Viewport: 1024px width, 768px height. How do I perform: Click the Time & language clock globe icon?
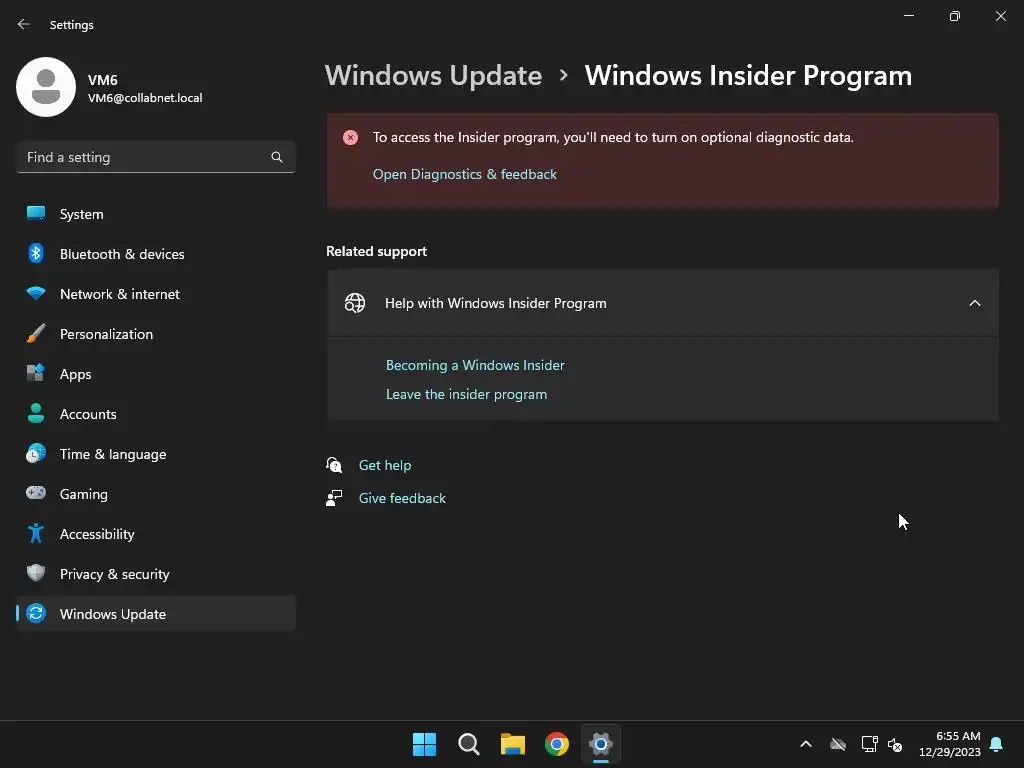click(36, 453)
